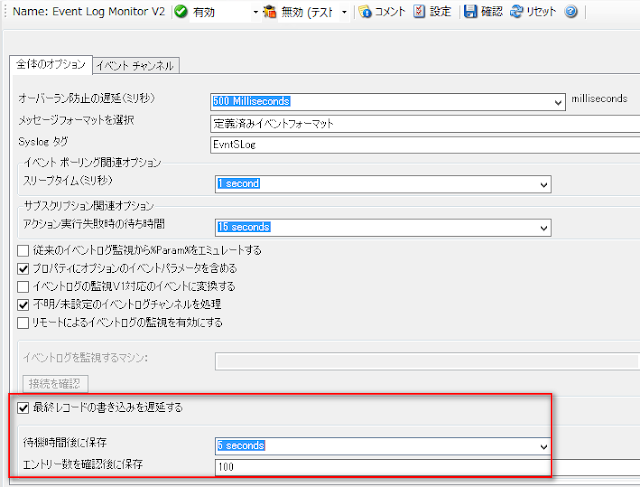640x487 pixels.
Task: Click the milliseconds unit label
Action: (x=599, y=98)
